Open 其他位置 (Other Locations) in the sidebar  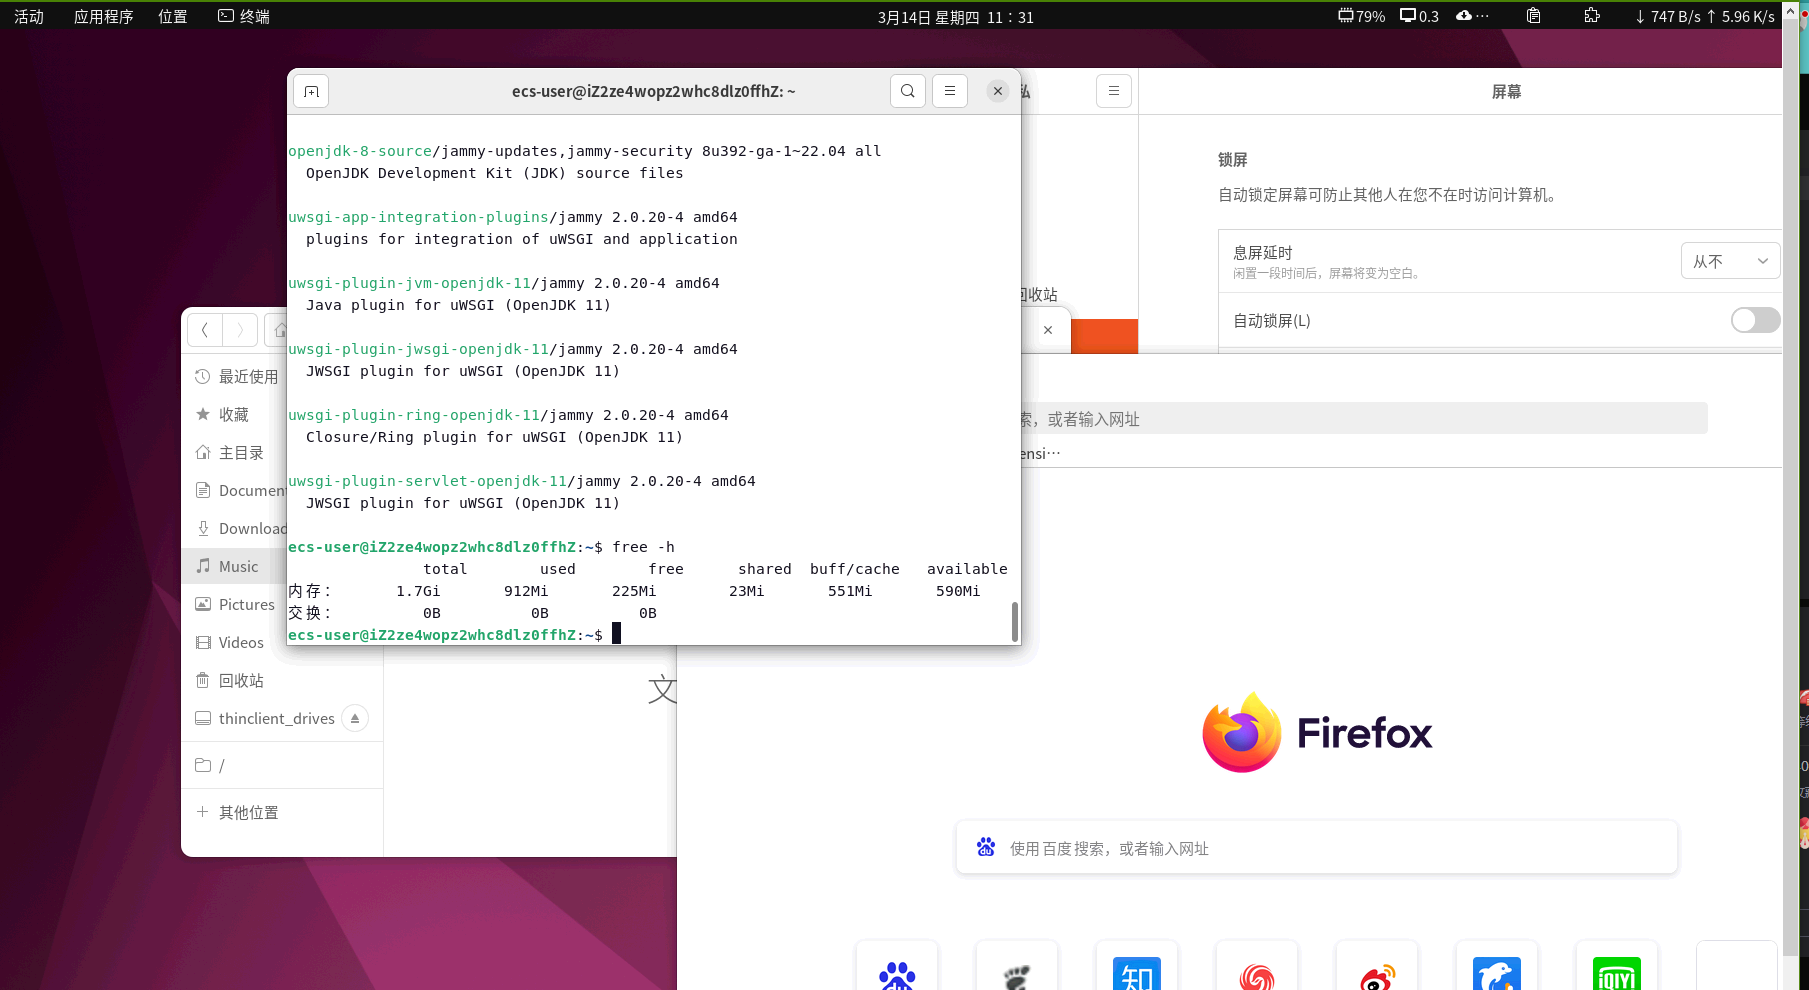[282, 812]
